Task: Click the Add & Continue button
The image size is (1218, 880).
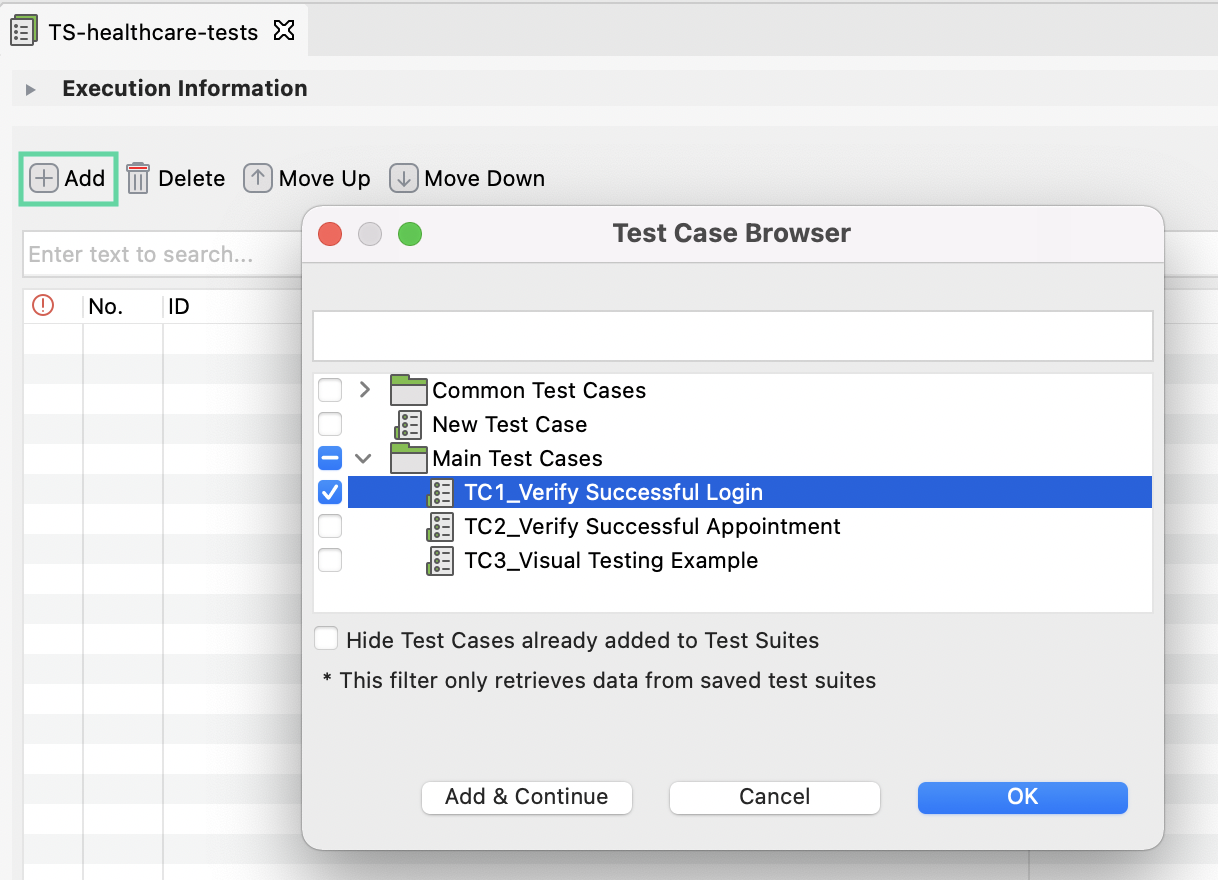Action: (x=526, y=797)
